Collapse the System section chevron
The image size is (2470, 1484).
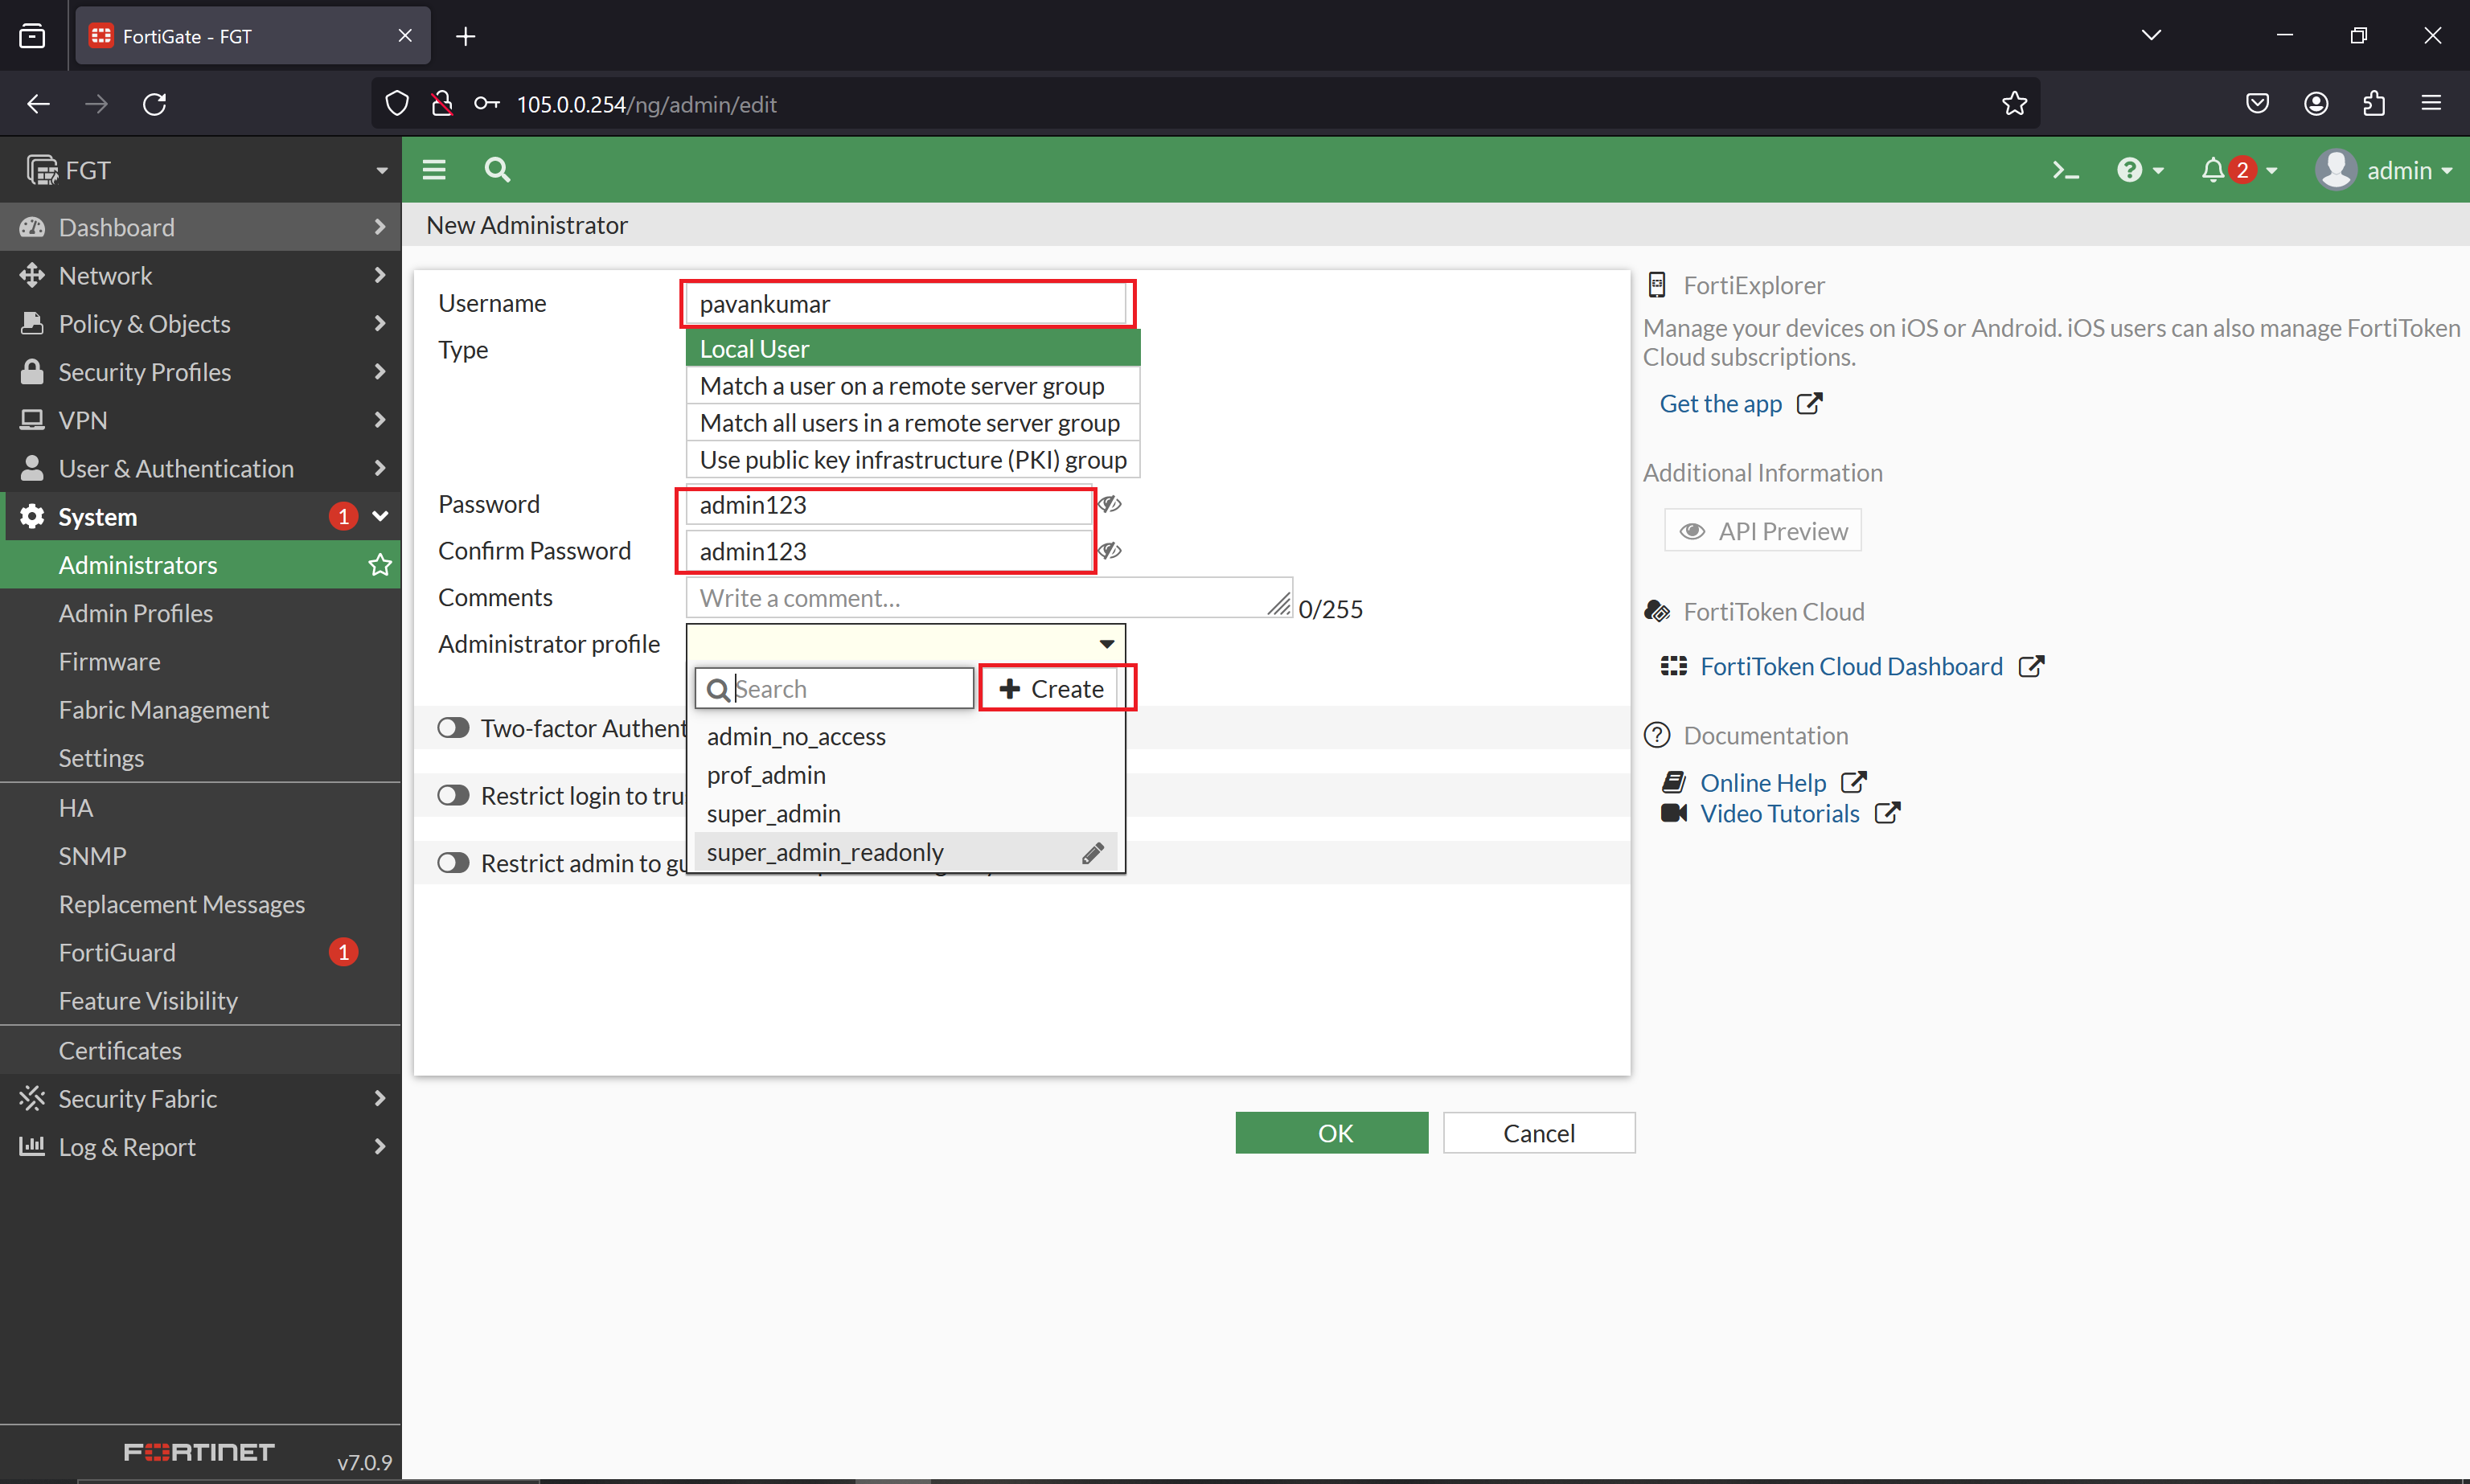379,516
